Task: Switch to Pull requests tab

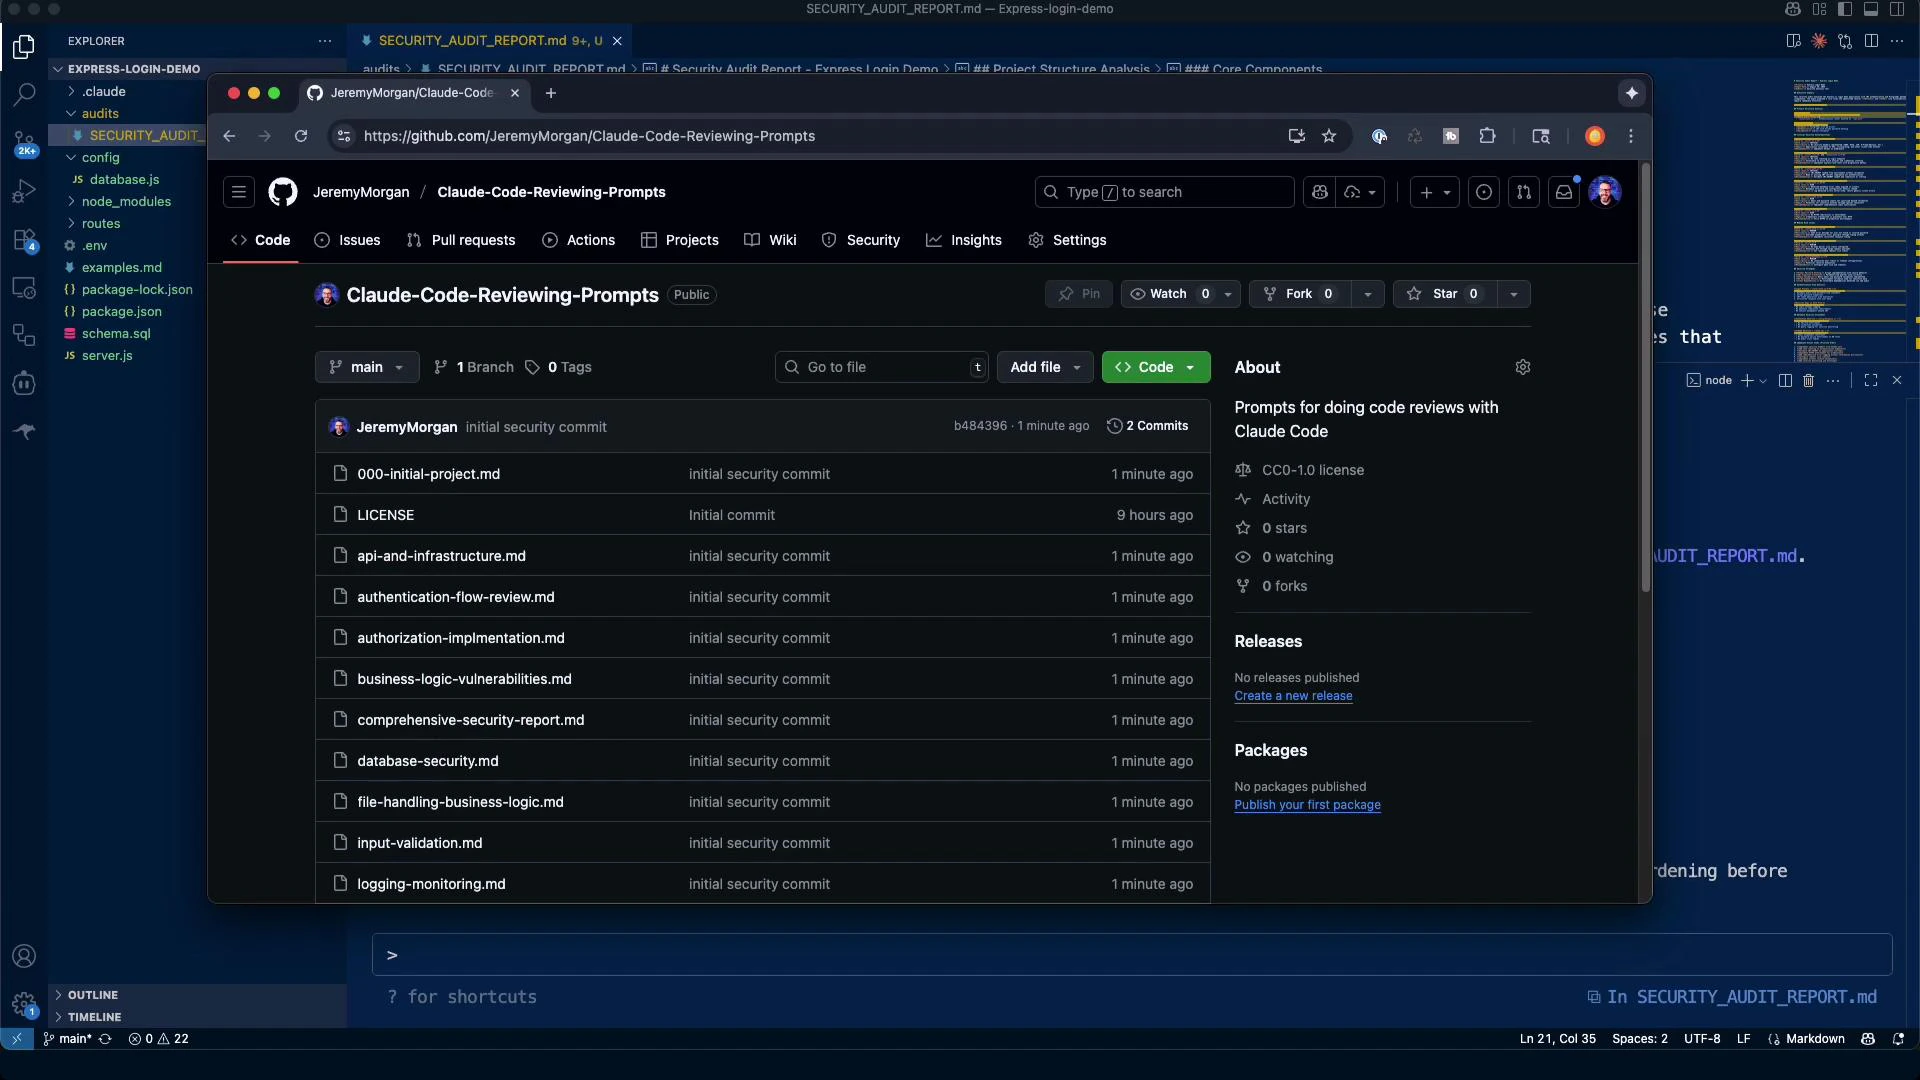Action: (x=461, y=240)
